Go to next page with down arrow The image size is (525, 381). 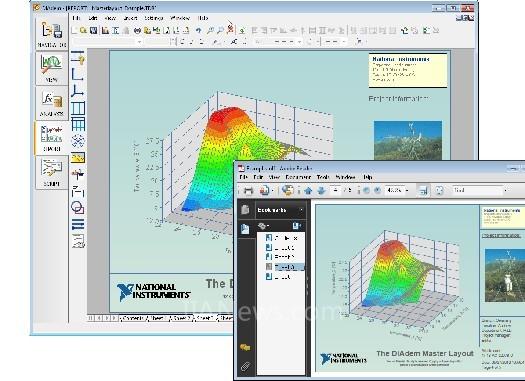[321, 190]
